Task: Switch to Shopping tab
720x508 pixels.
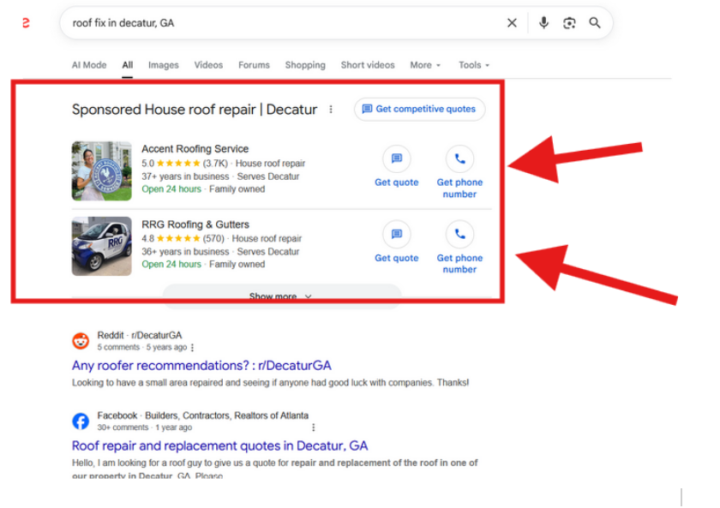Action: pos(305,65)
